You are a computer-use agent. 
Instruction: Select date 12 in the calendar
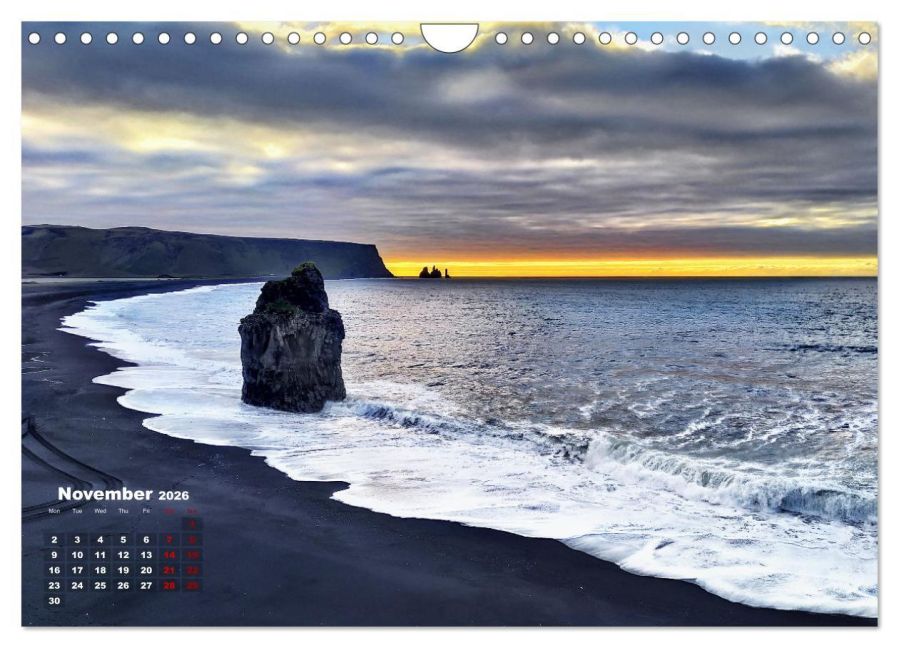point(123,555)
